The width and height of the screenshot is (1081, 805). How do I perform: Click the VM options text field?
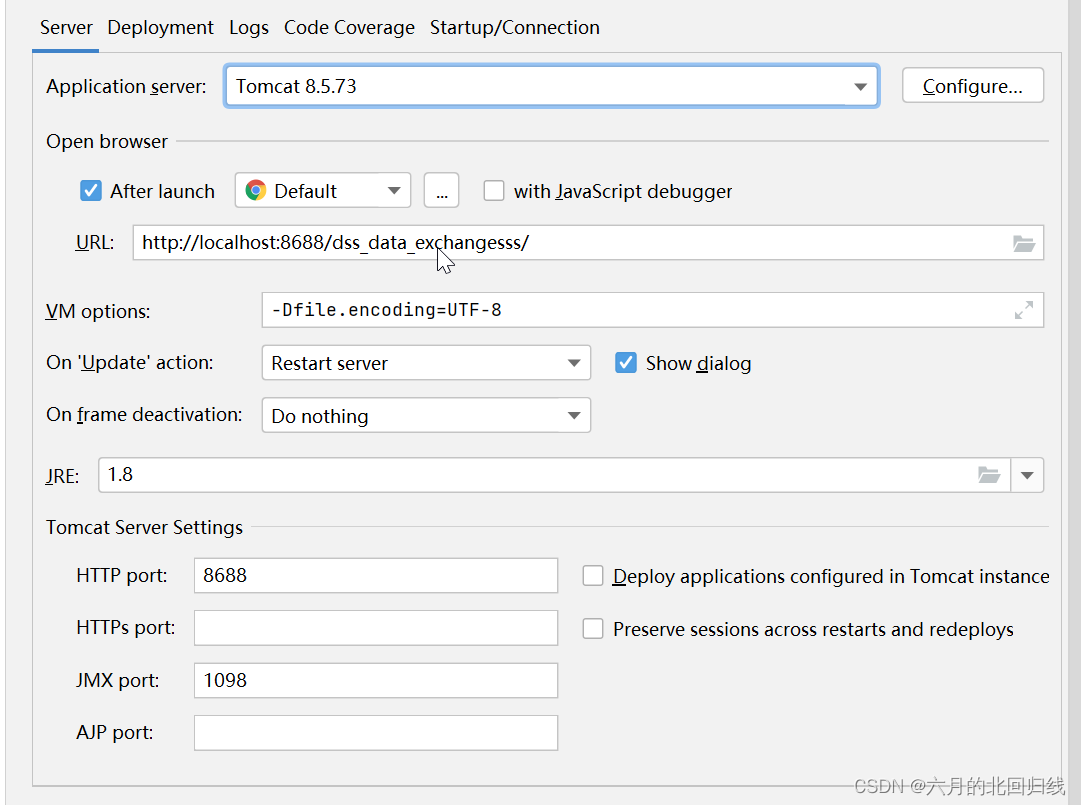point(652,310)
